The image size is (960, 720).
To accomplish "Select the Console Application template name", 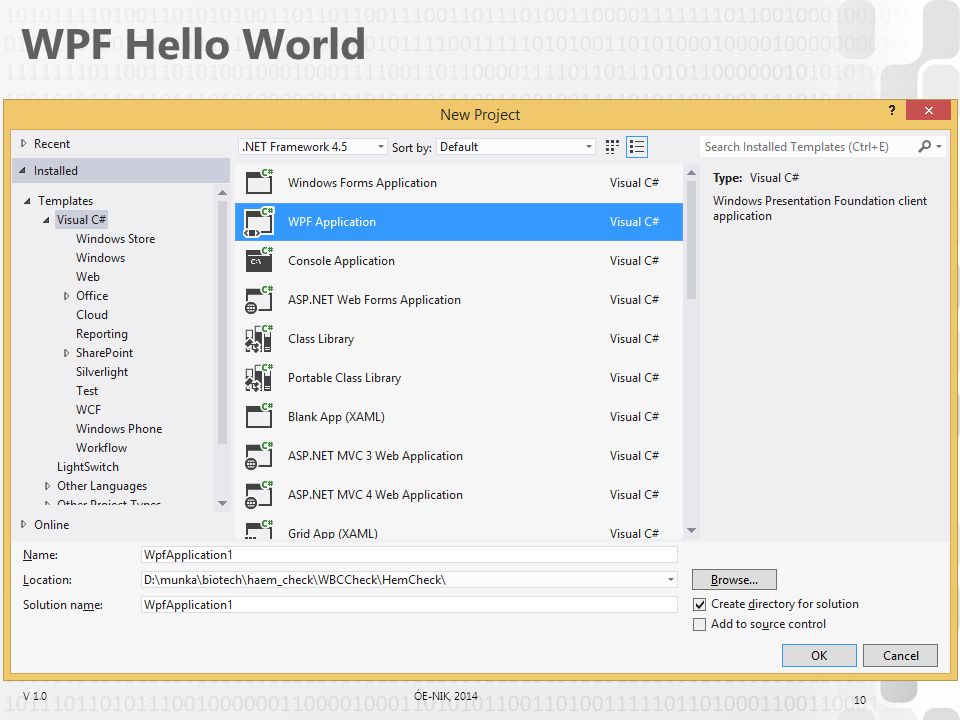I will [341, 260].
